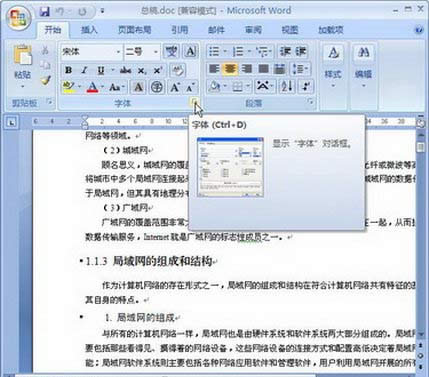Align paragraph text right
This screenshot has width=429, height=377.
point(247,69)
